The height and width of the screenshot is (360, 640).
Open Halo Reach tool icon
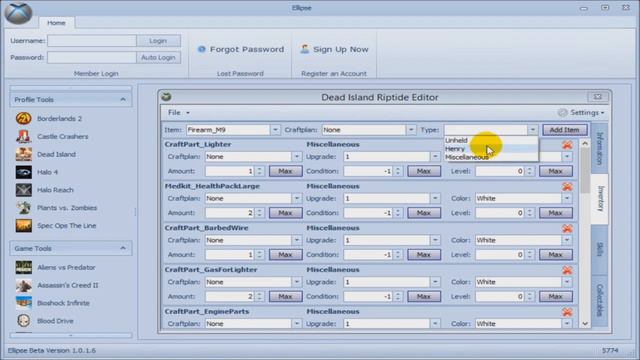[x=24, y=190]
